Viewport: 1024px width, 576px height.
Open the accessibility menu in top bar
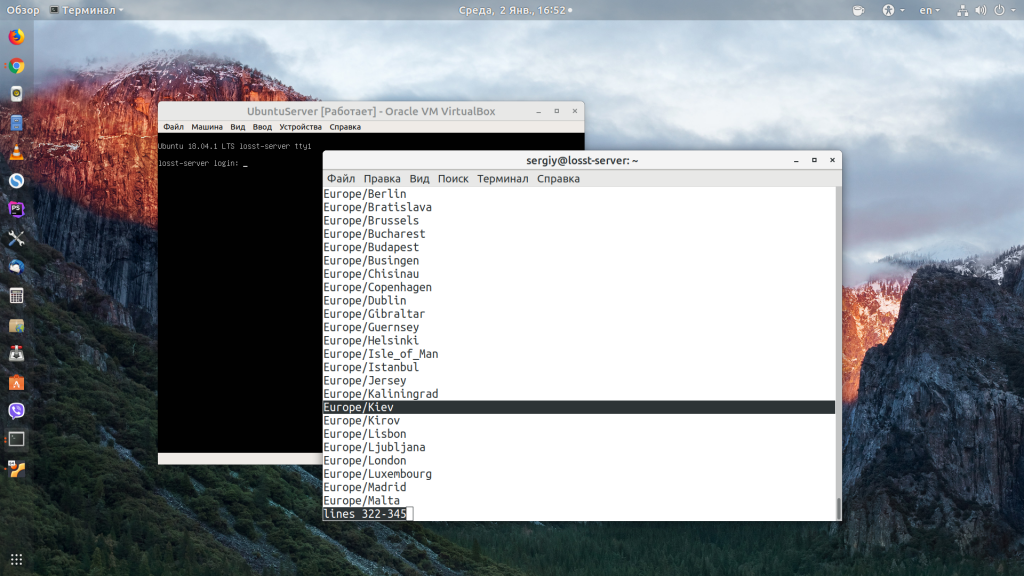point(892,10)
